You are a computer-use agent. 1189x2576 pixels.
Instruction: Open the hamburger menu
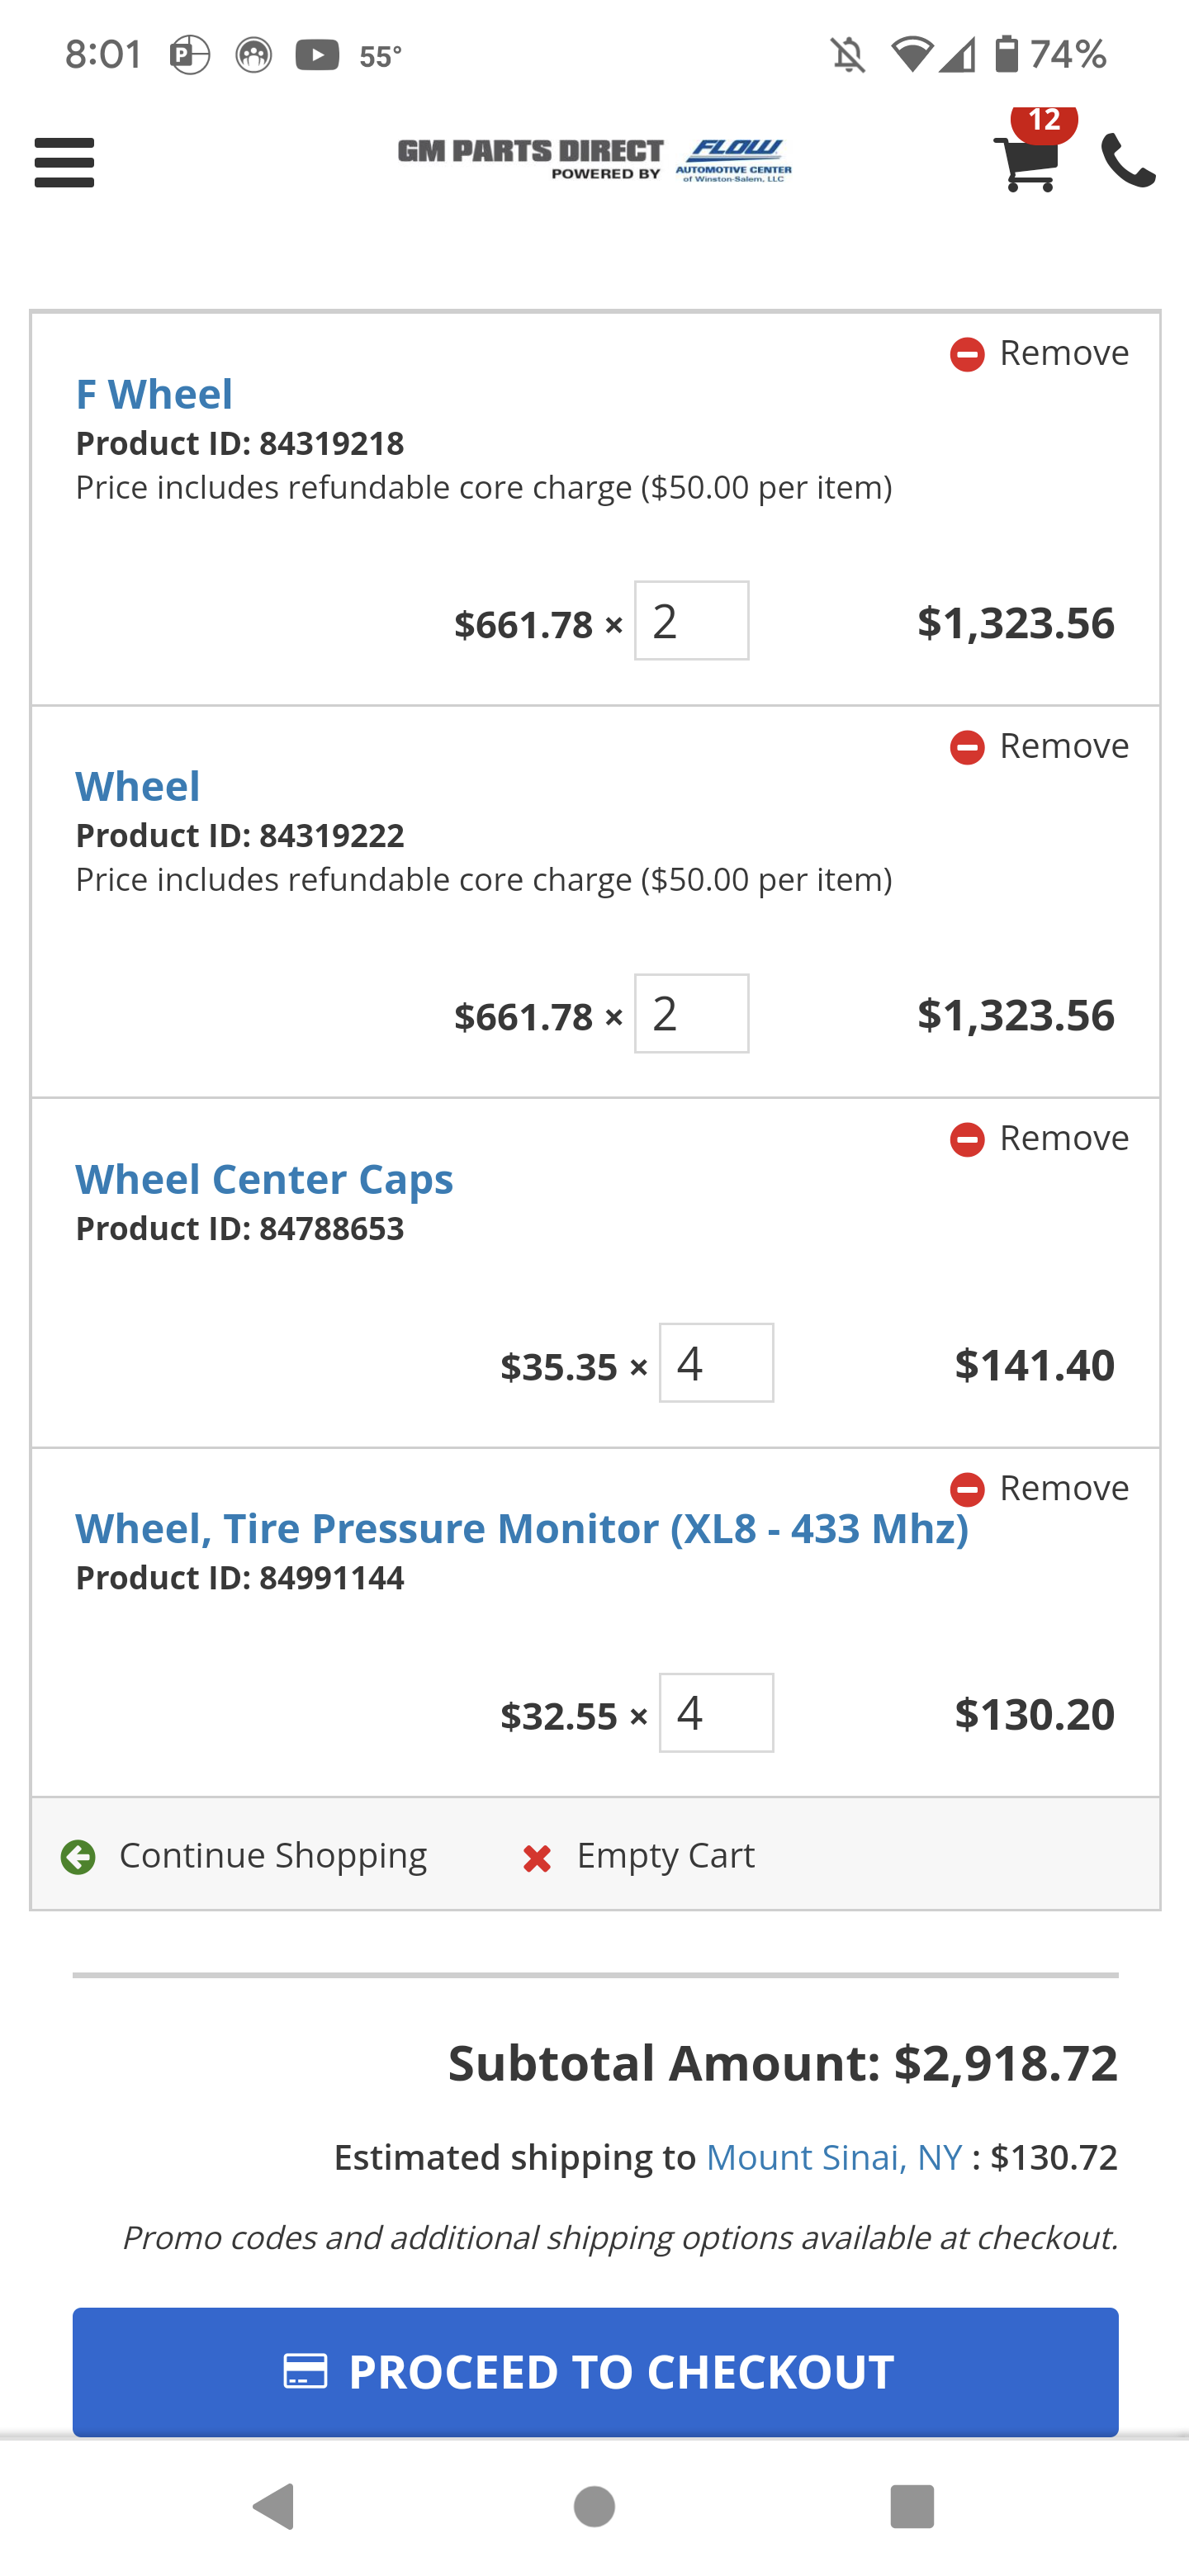pyautogui.click(x=64, y=163)
